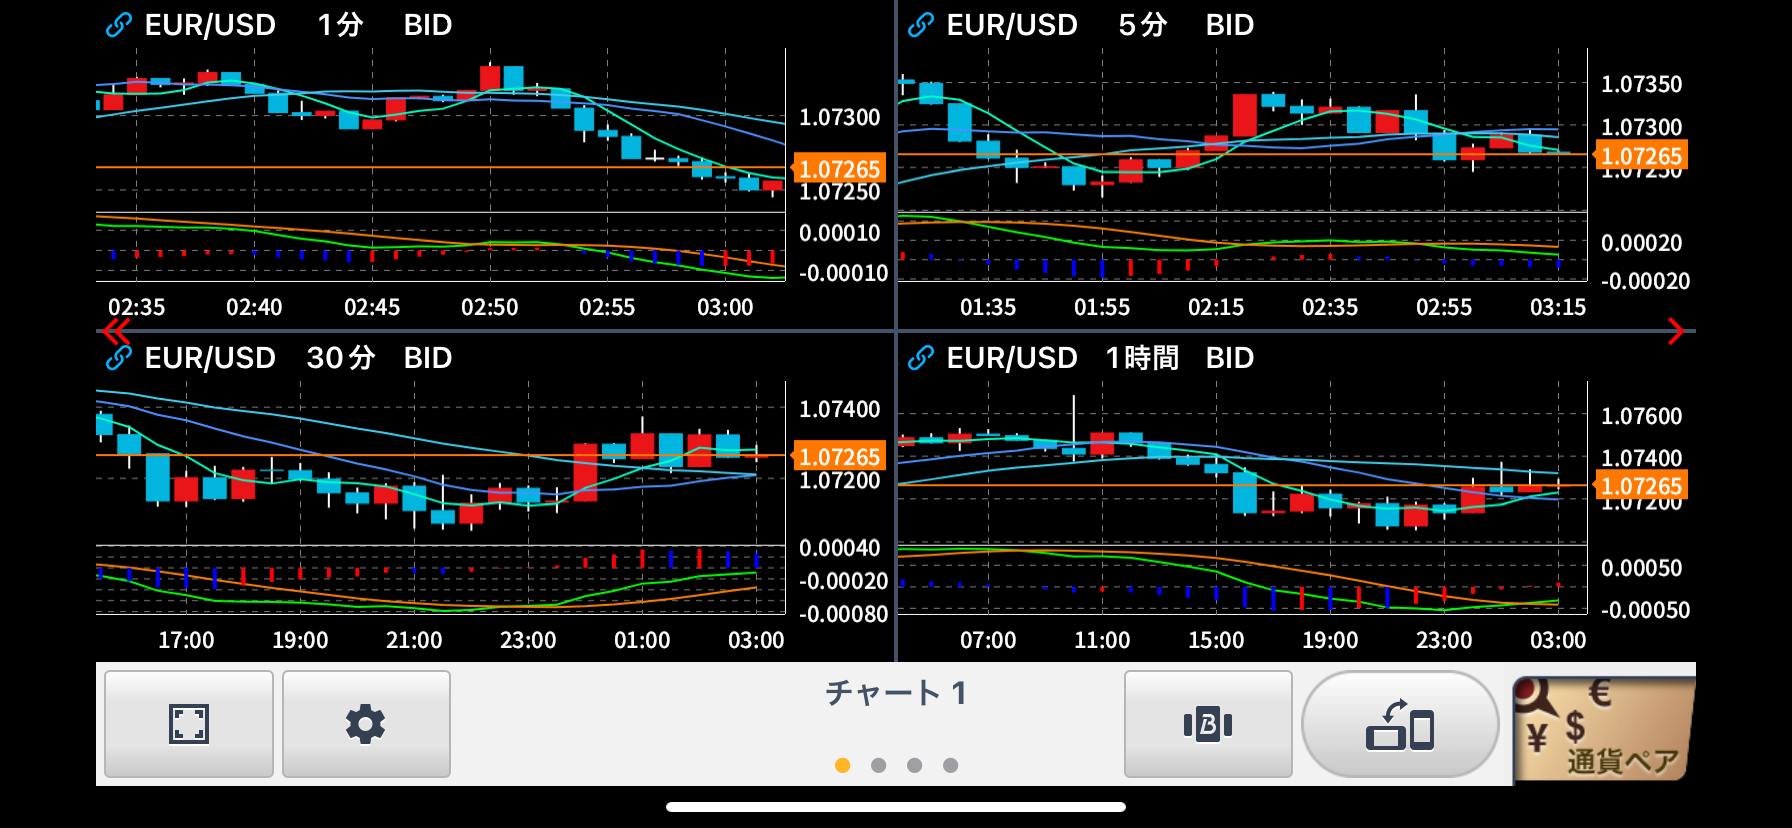
Task: Open chart settings gear
Action: (366, 723)
